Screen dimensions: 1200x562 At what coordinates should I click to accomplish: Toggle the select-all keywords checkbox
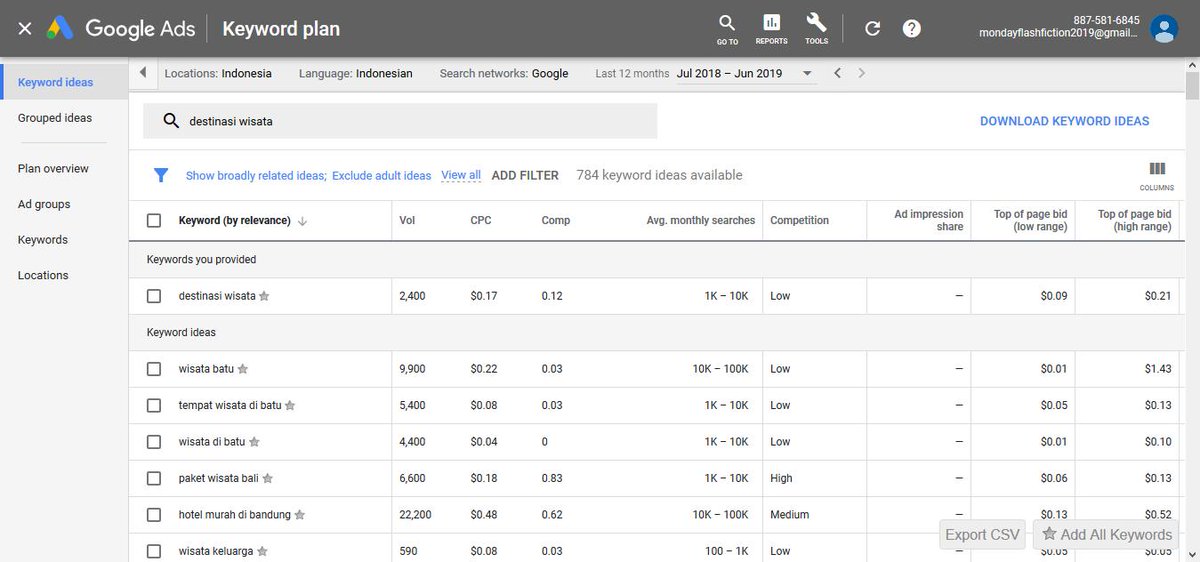coord(154,221)
